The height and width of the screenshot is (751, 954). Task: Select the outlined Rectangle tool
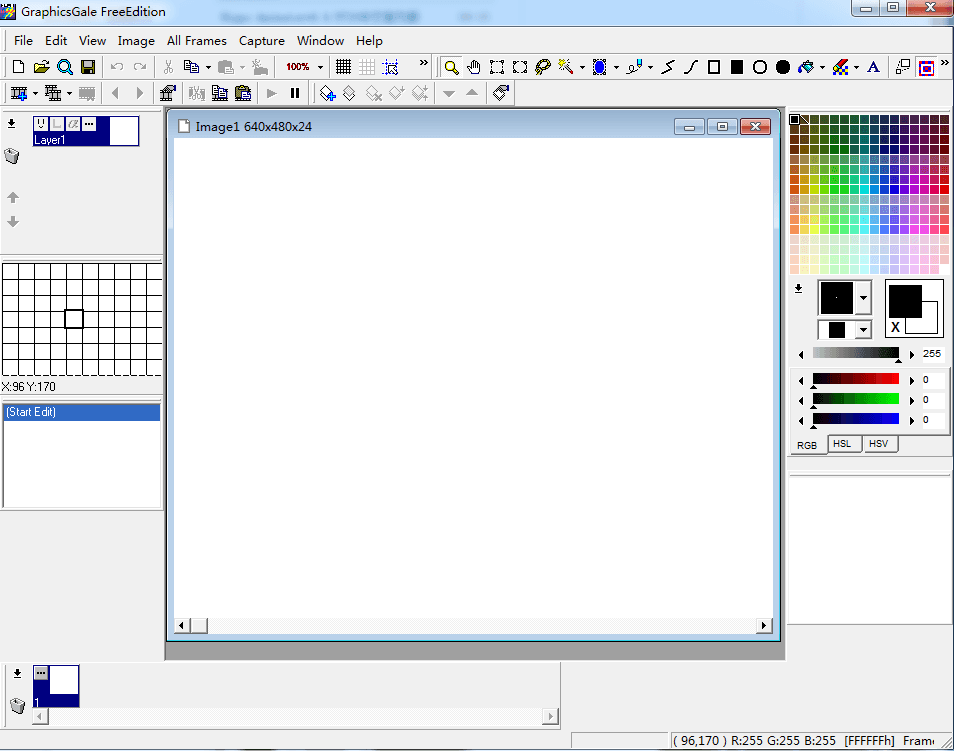tap(714, 67)
